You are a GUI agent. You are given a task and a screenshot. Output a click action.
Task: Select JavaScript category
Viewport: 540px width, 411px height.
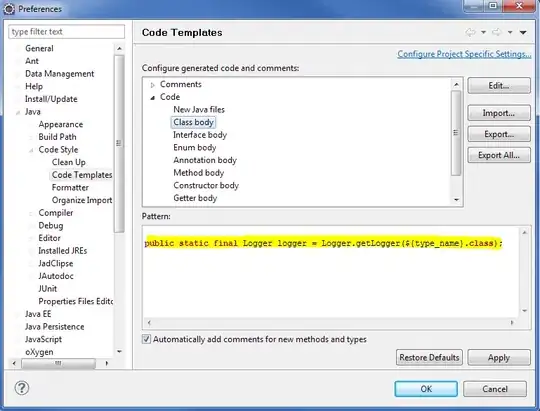point(43,339)
